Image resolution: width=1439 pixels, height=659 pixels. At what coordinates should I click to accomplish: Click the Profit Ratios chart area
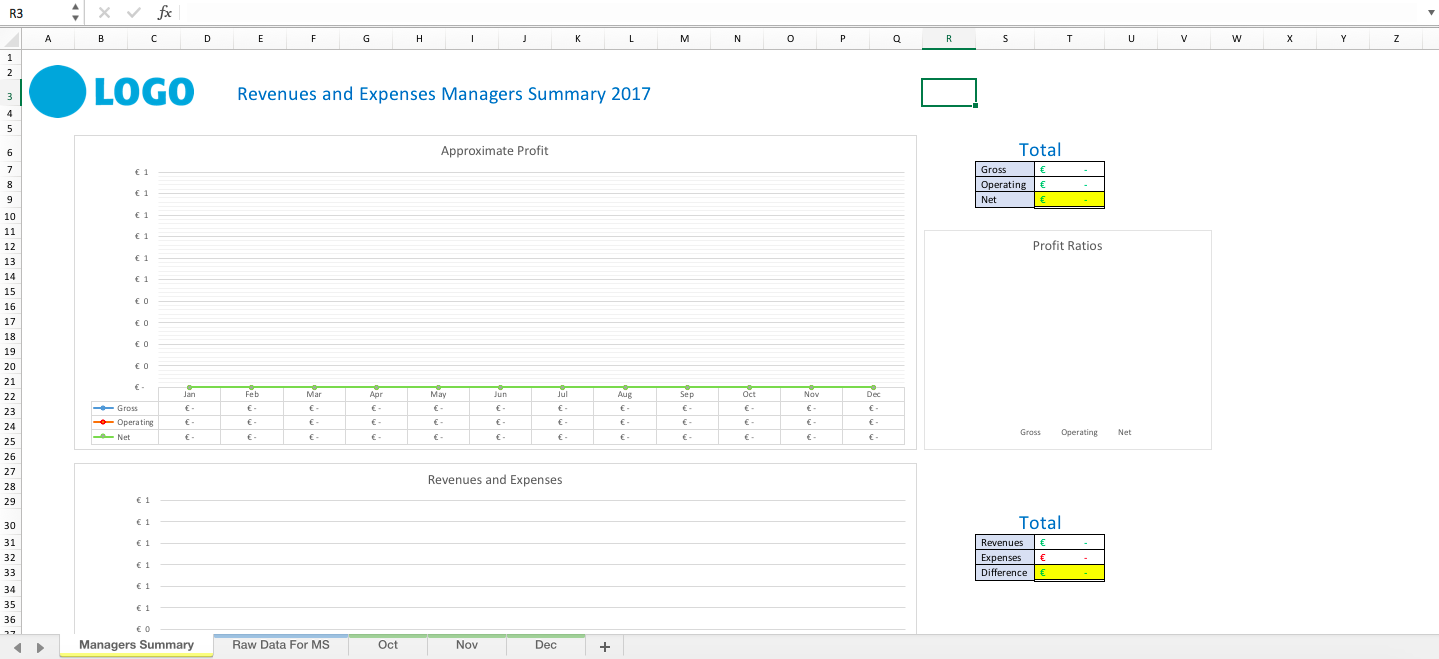click(x=1068, y=340)
